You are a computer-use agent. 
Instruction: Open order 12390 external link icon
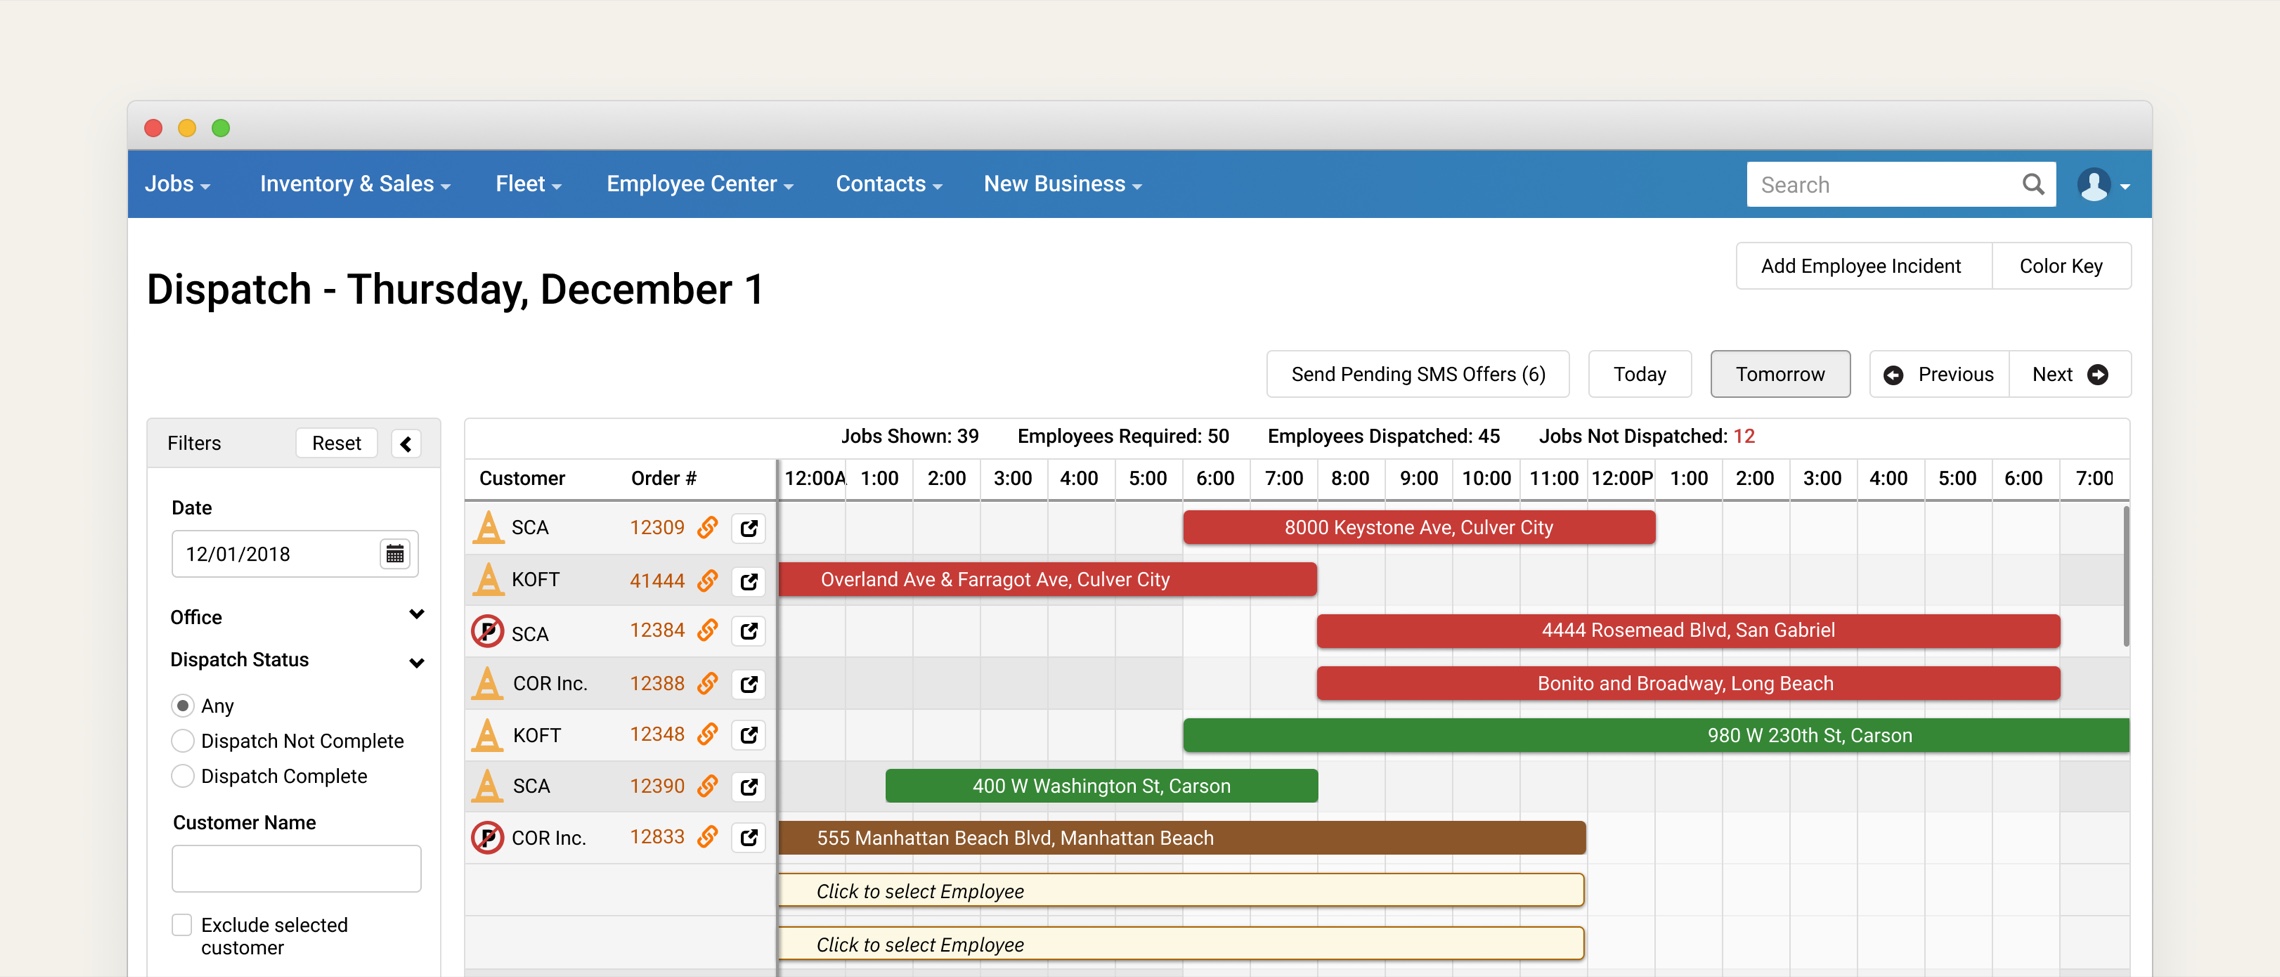point(749,787)
